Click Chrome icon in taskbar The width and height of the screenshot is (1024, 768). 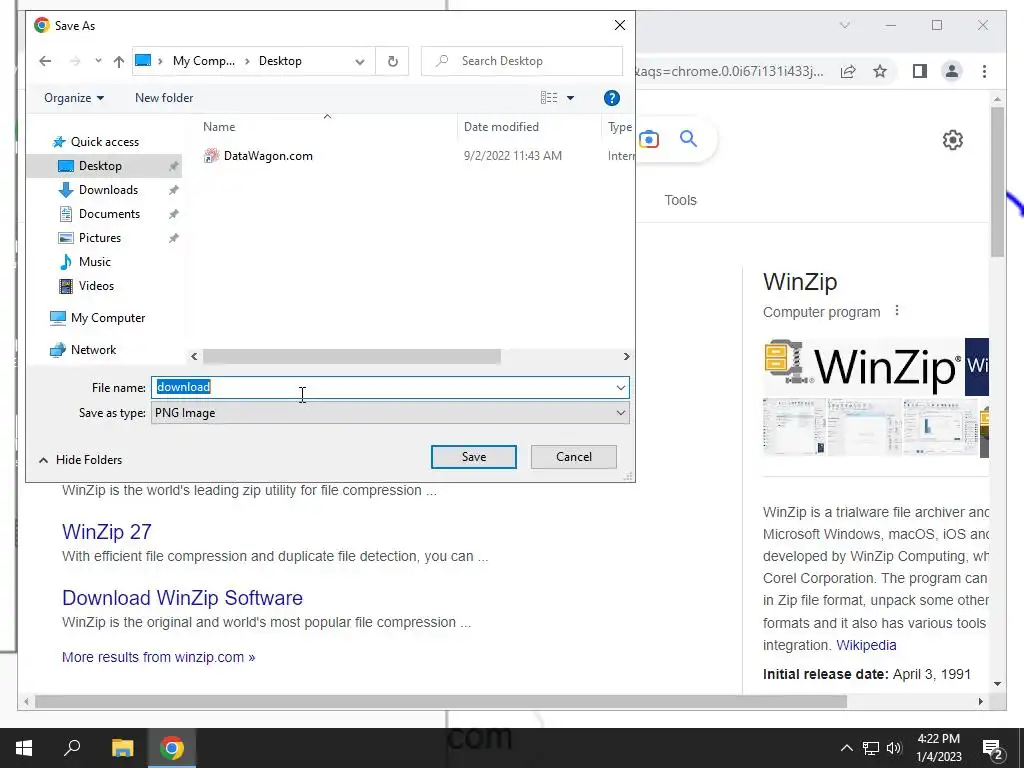[x=171, y=748]
